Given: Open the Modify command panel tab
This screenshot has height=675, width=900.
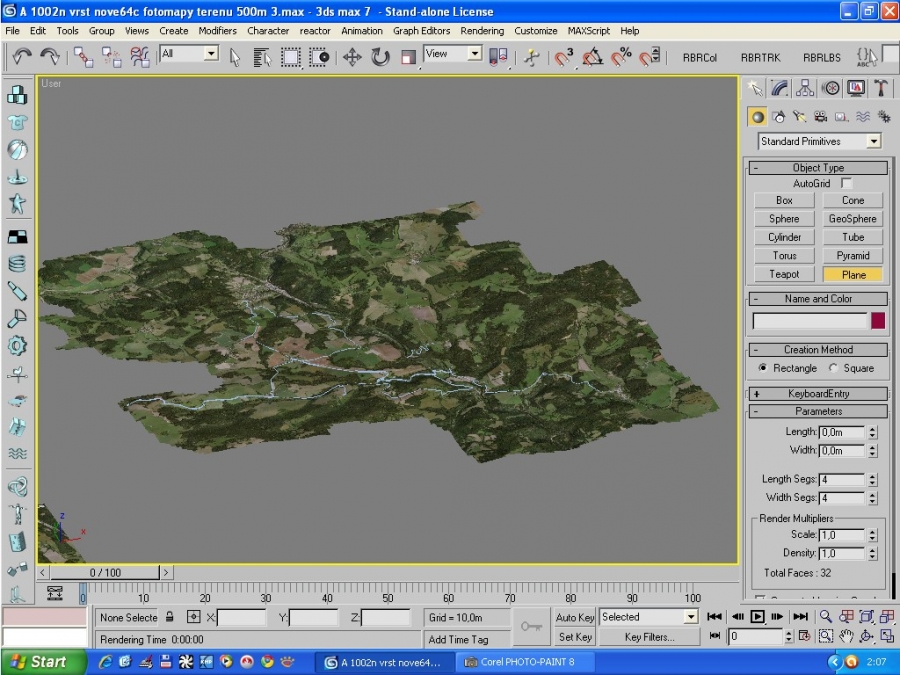Looking at the screenshot, I should click(x=780, y=88).
